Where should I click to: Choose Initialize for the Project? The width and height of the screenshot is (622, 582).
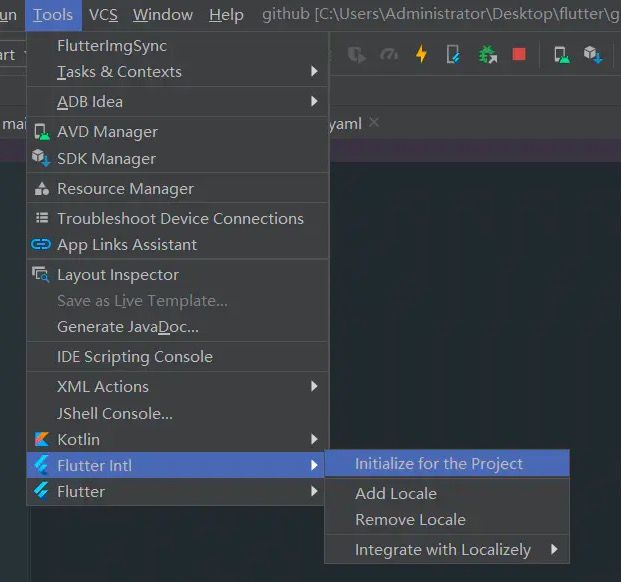447,463
